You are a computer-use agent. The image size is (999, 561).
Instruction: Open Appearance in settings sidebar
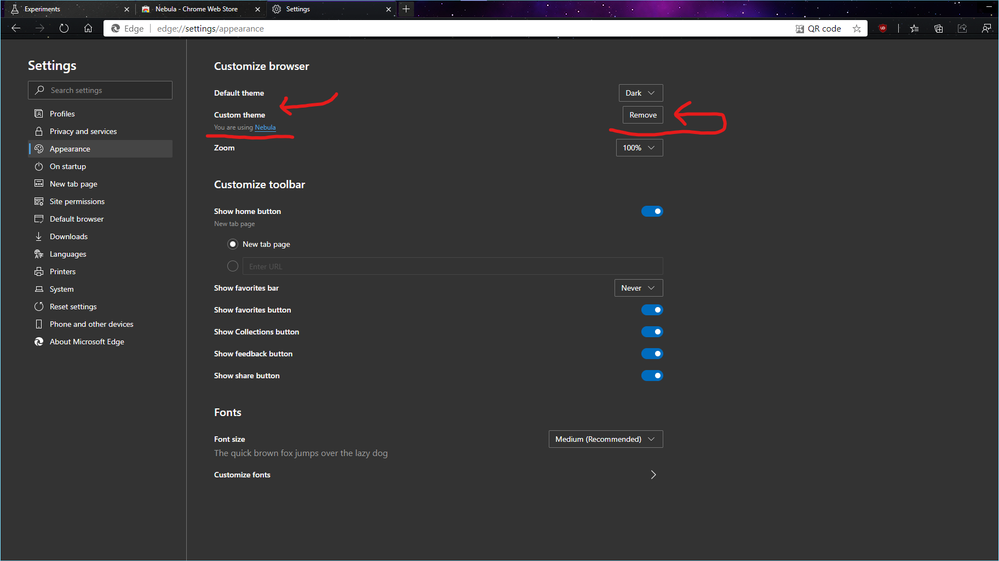(x=101, y=148)
